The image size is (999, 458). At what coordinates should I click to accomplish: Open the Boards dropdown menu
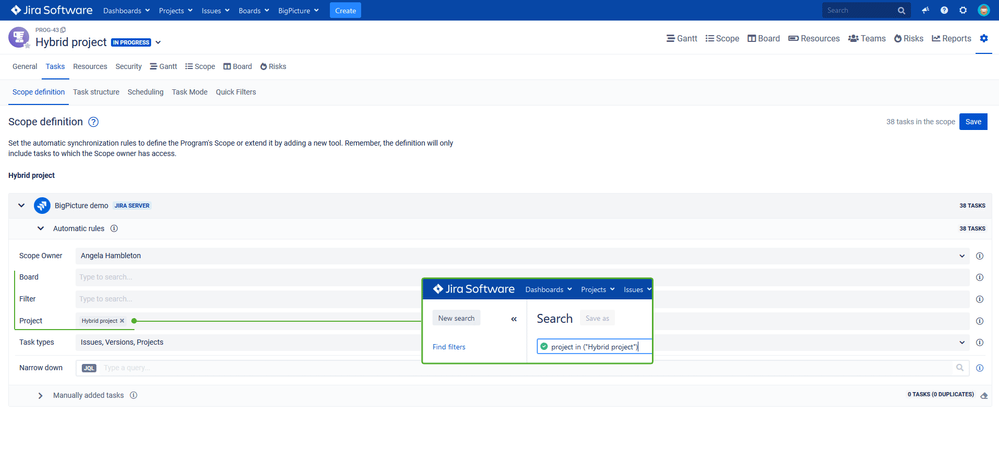(254, 10)
